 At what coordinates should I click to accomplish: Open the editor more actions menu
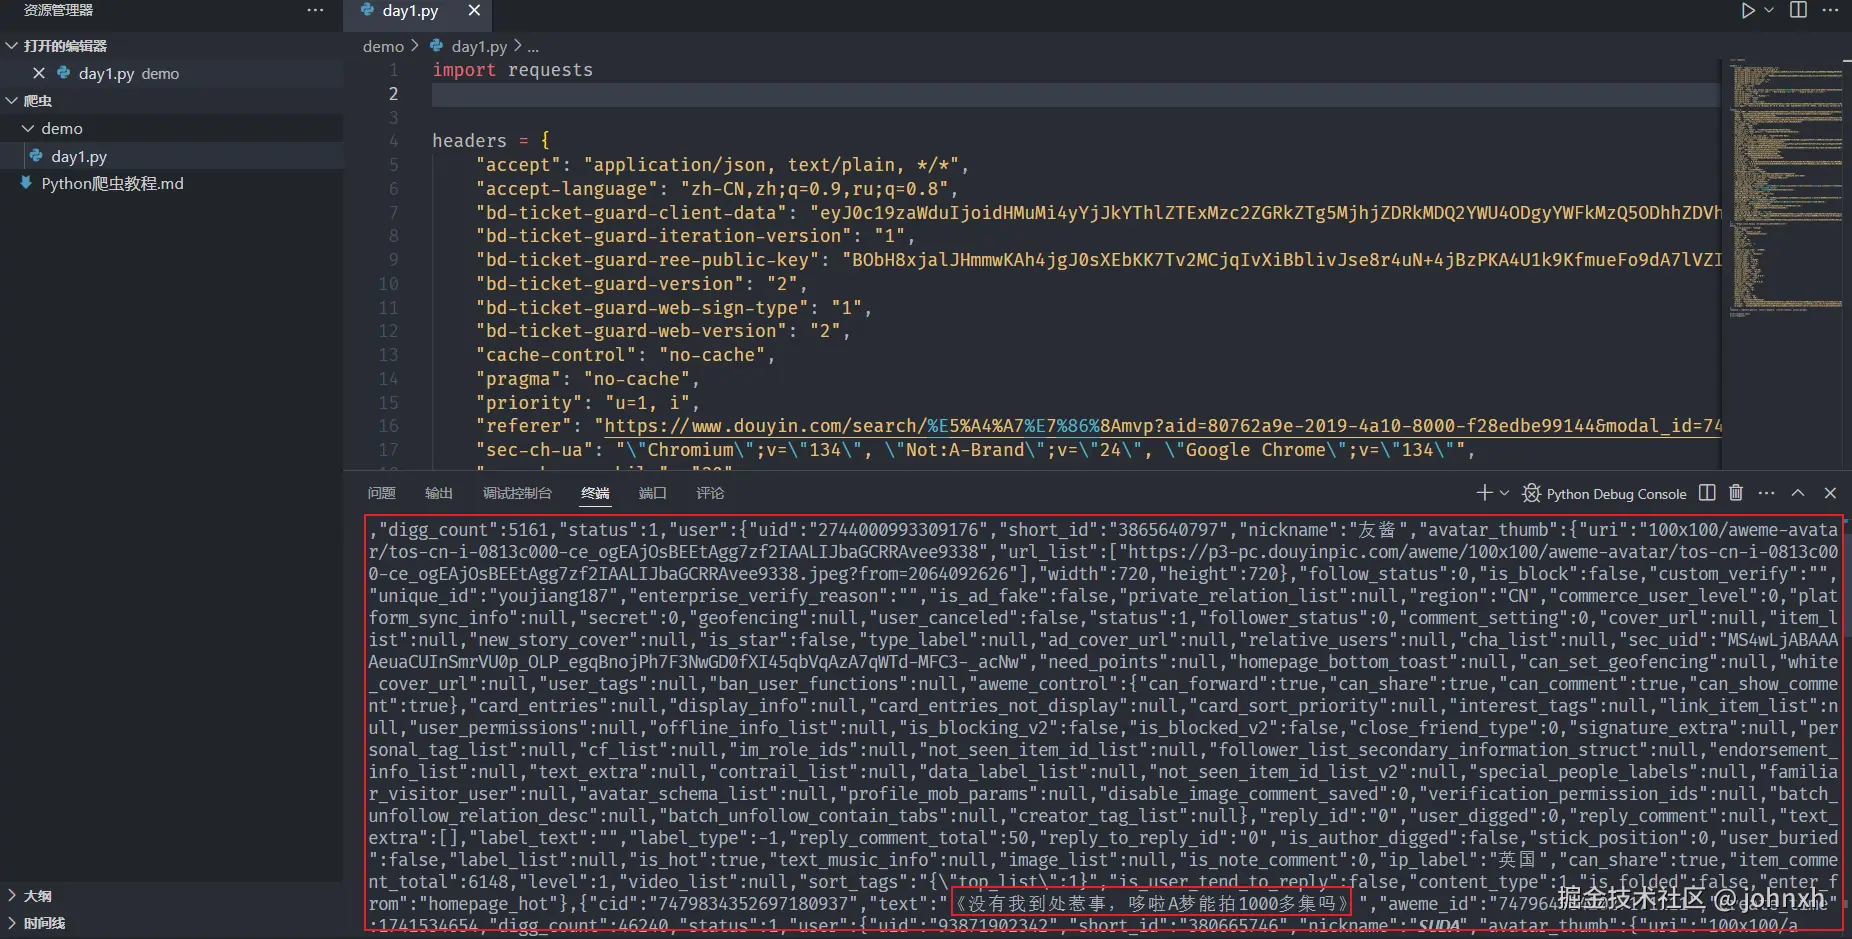tap(1830, 10)
